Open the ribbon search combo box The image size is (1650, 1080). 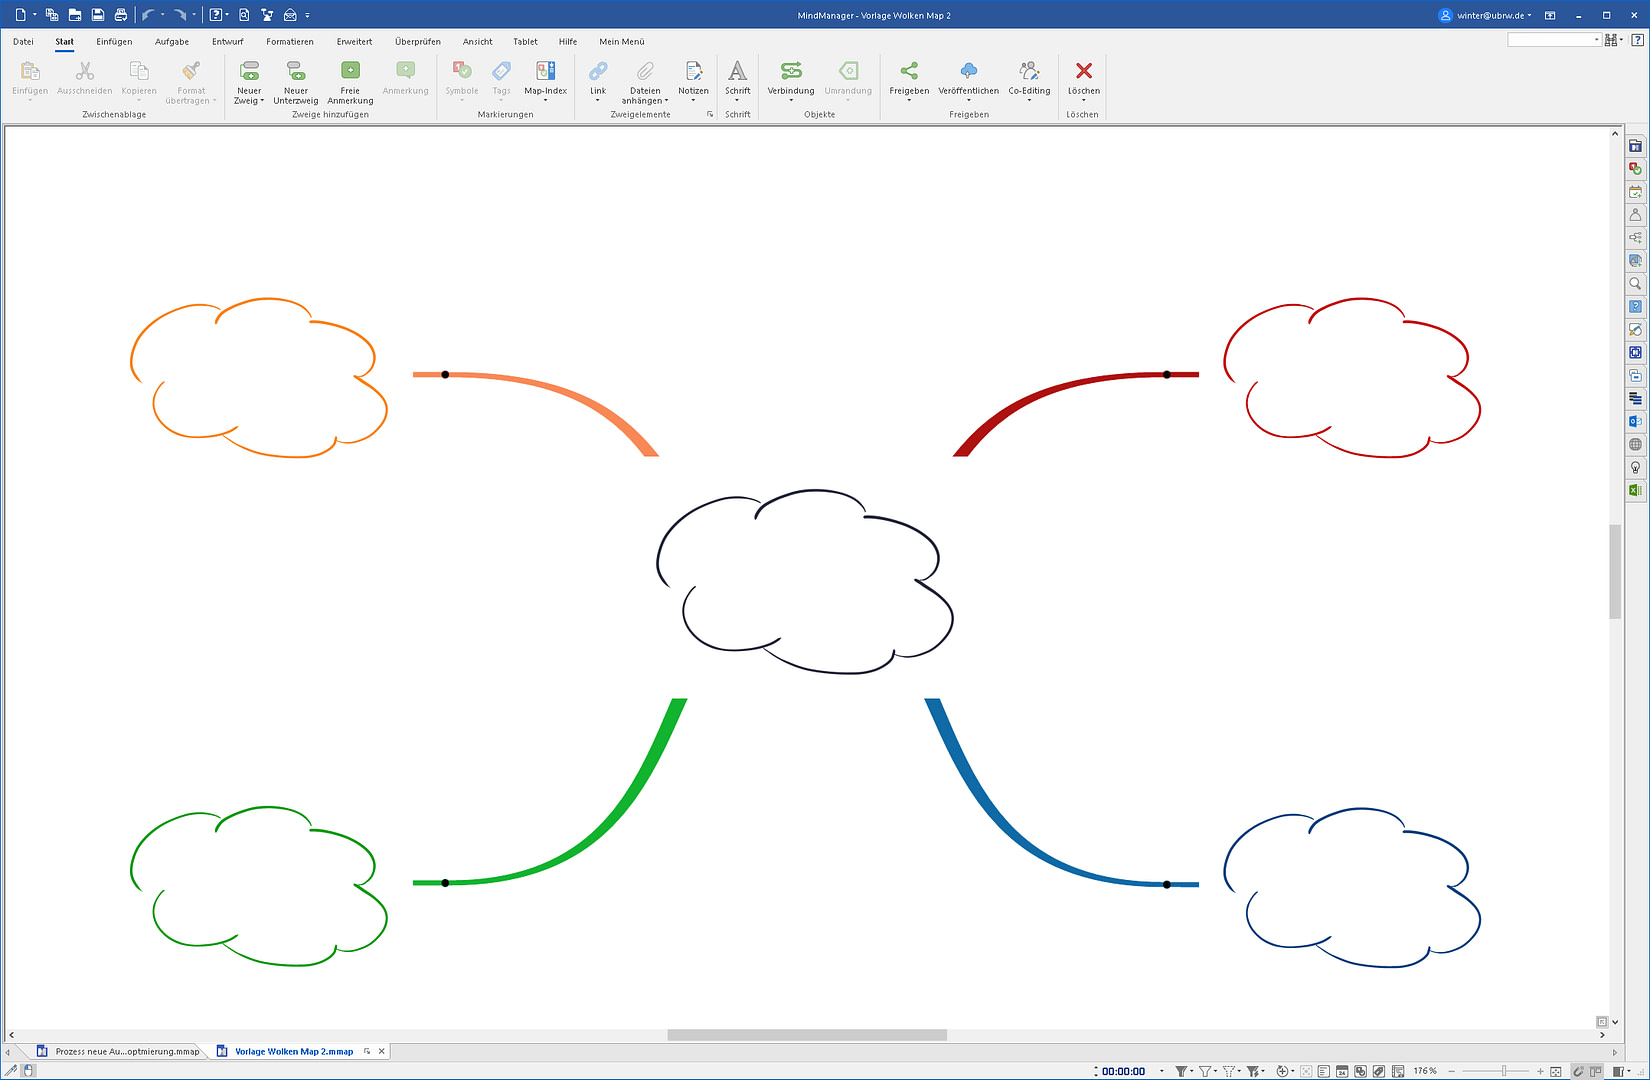[x=1554, y=40]
